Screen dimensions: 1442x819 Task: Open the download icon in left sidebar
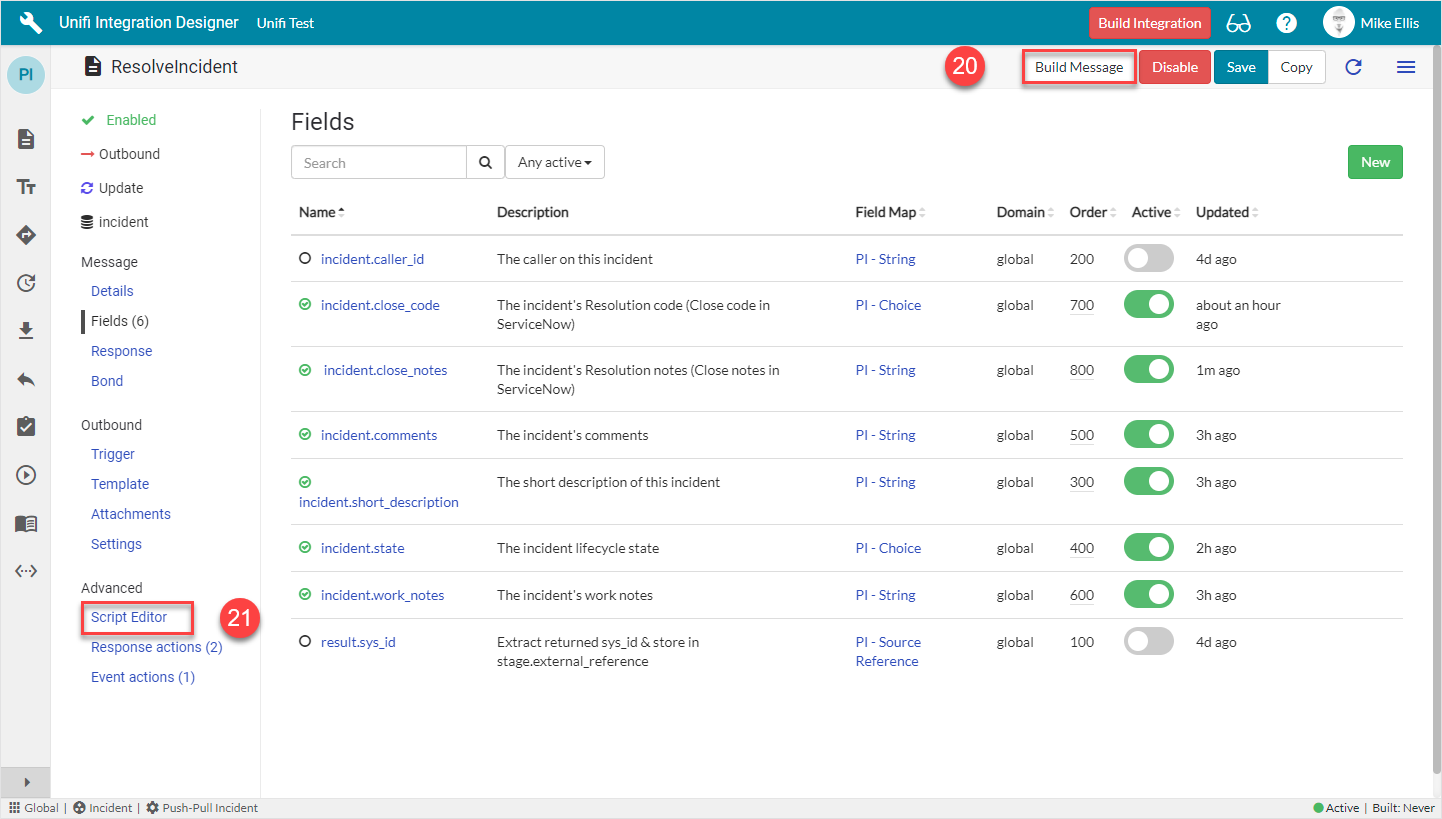[26, 331]
